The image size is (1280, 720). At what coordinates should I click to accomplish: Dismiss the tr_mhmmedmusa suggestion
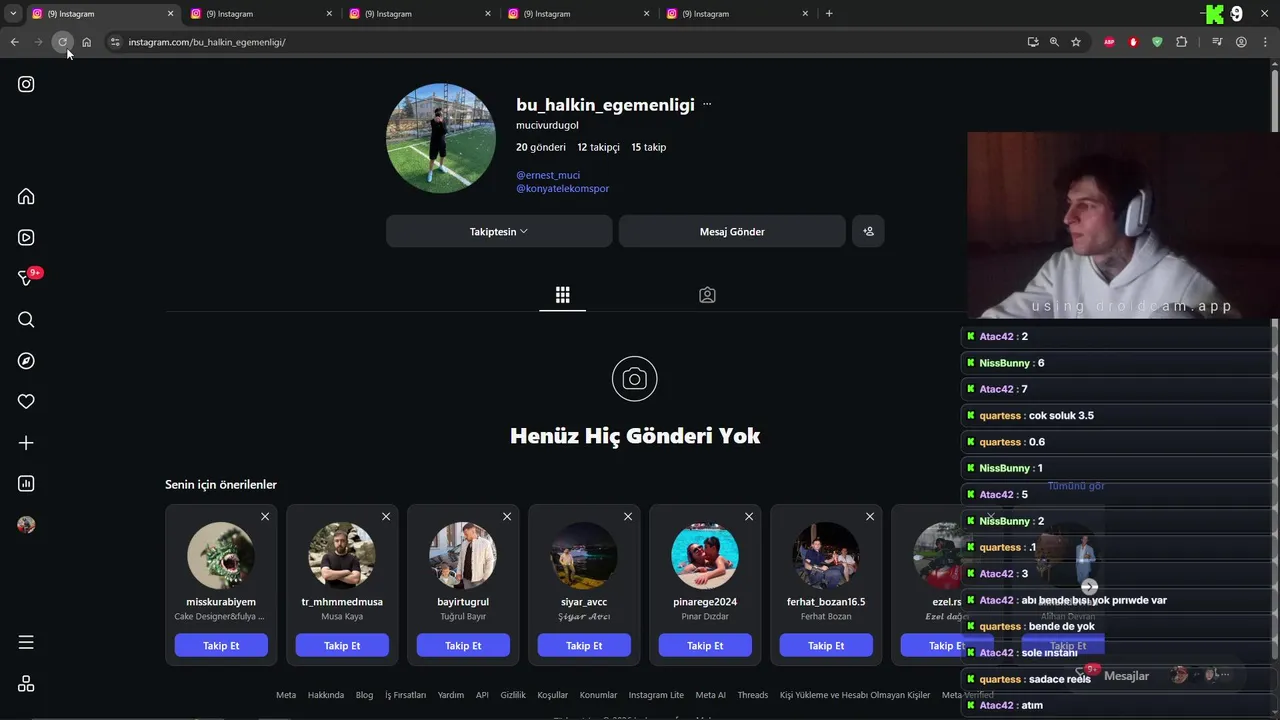[x=386, y=517]
